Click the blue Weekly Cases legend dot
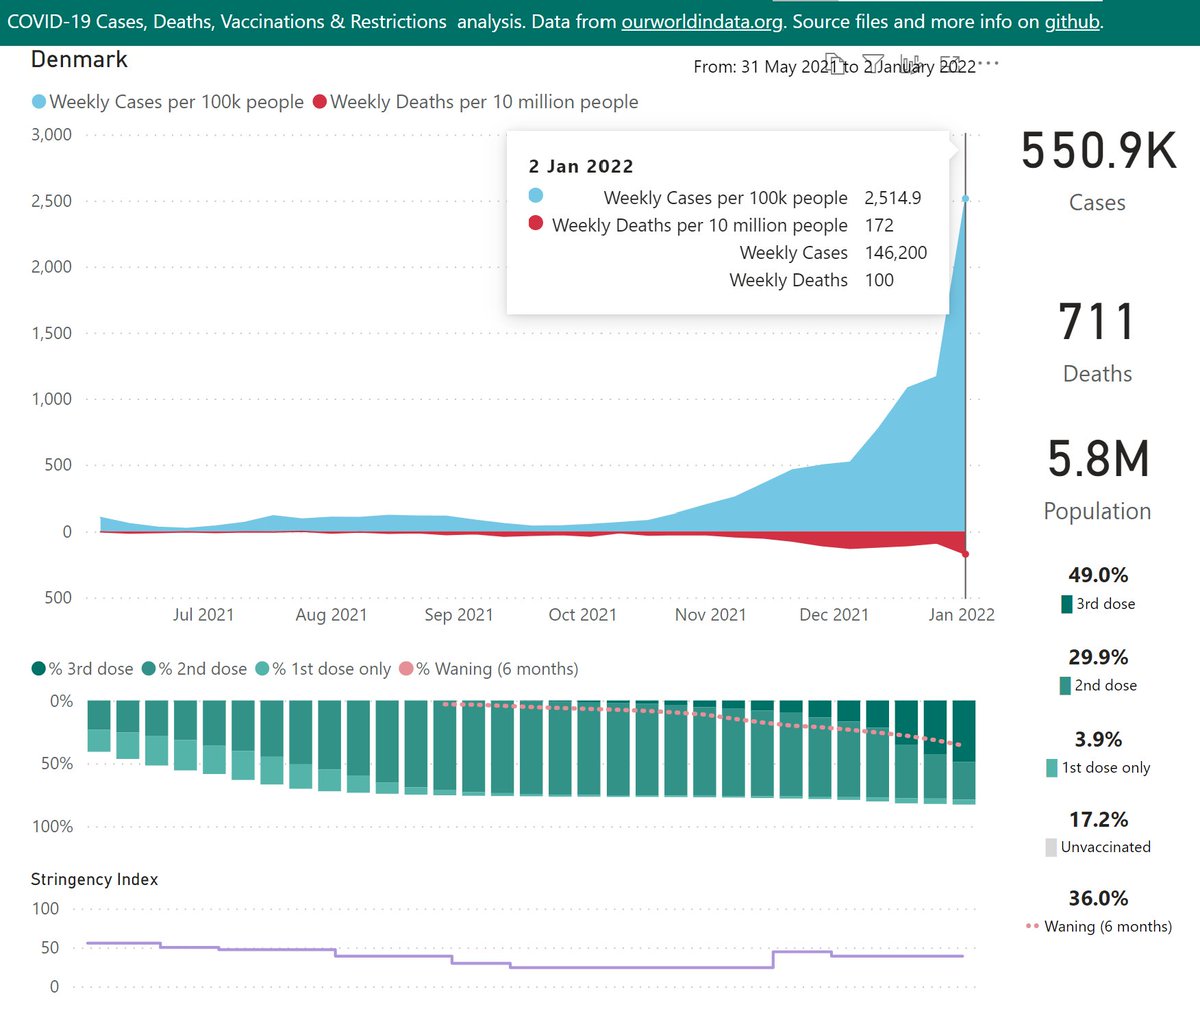The image size is (1200, 1022). tap(39, 102)
